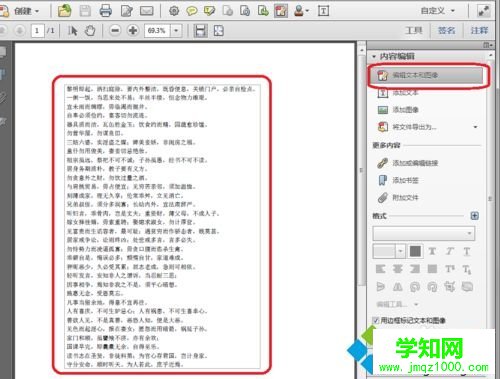Click the 添加书签 bookmark icon

point(383,180)
